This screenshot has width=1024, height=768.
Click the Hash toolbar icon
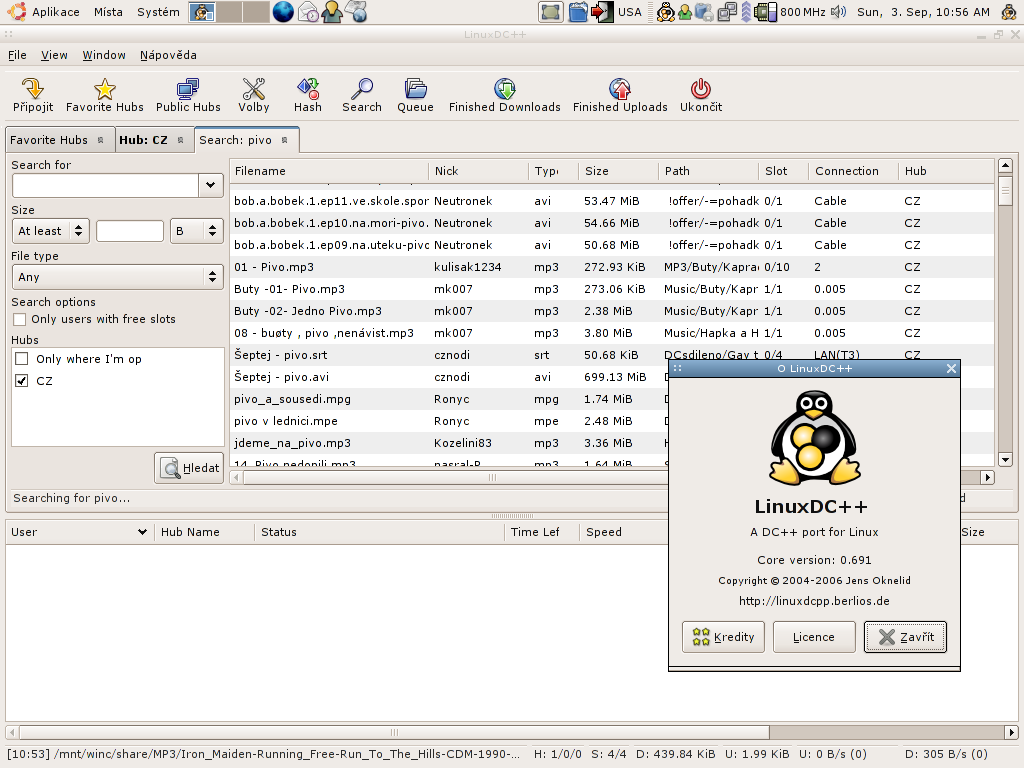coord(308,95)
